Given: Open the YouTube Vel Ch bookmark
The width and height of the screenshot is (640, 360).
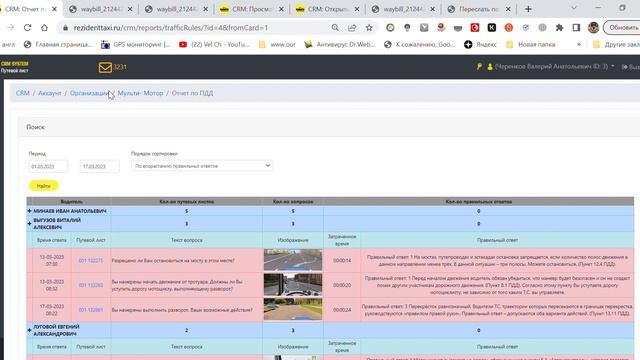Looking at the screenshot, I should (214, 44).
